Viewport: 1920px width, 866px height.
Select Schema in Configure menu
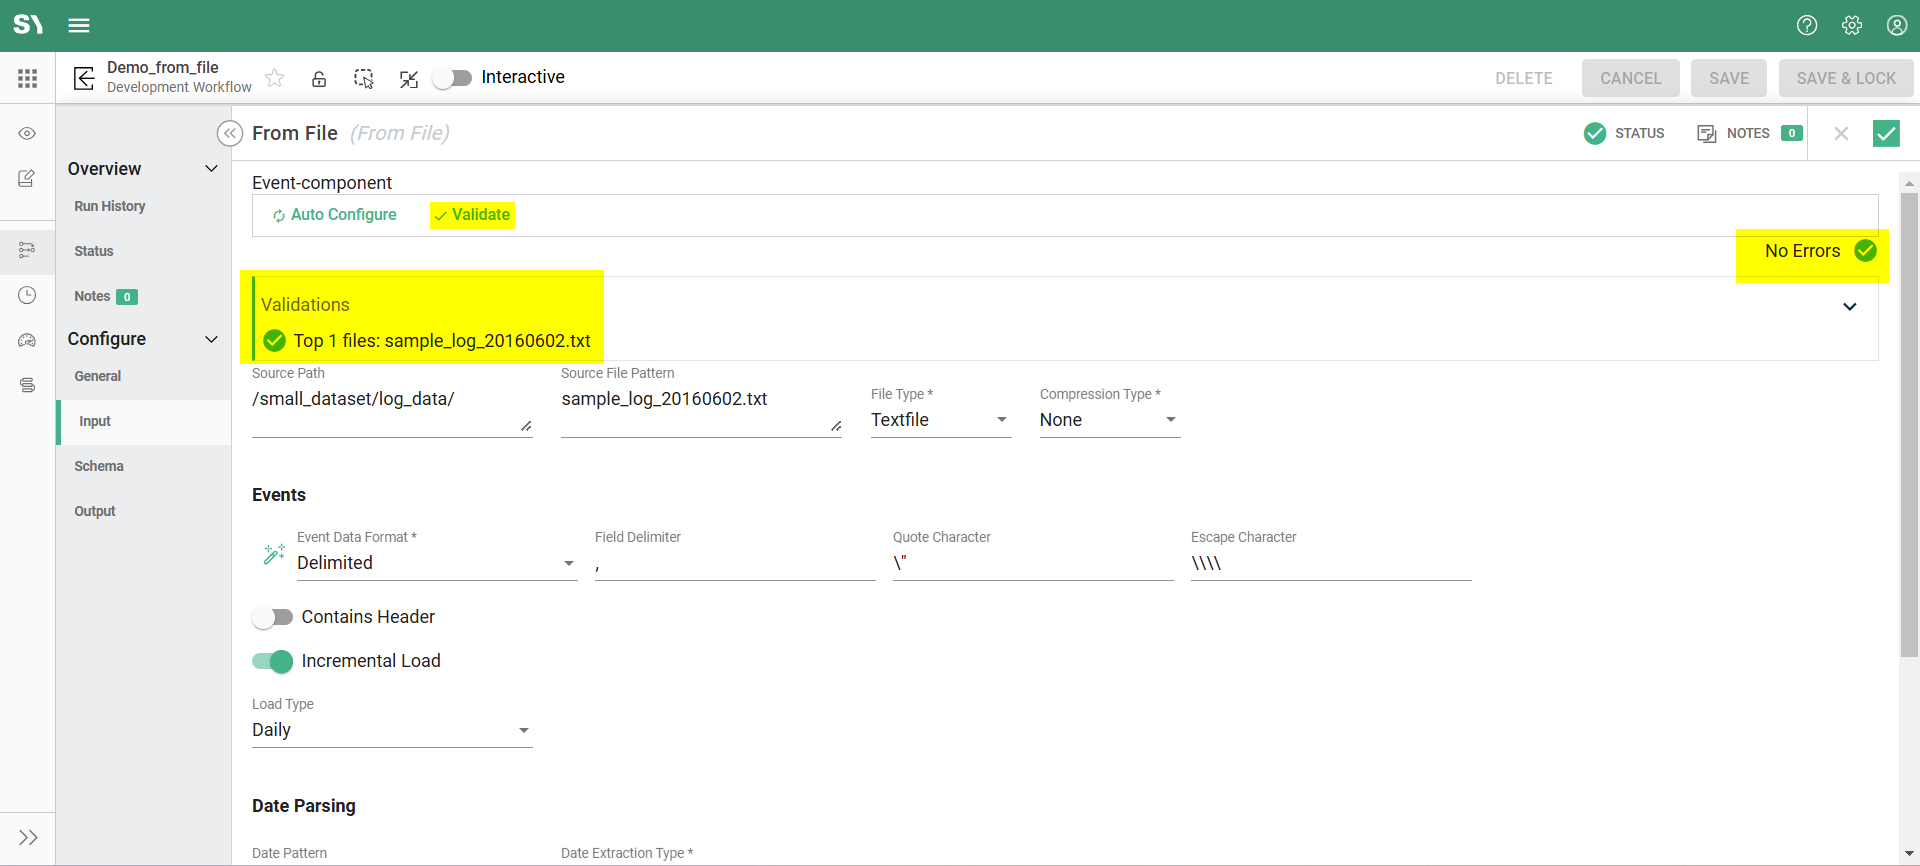coord(99,466)
